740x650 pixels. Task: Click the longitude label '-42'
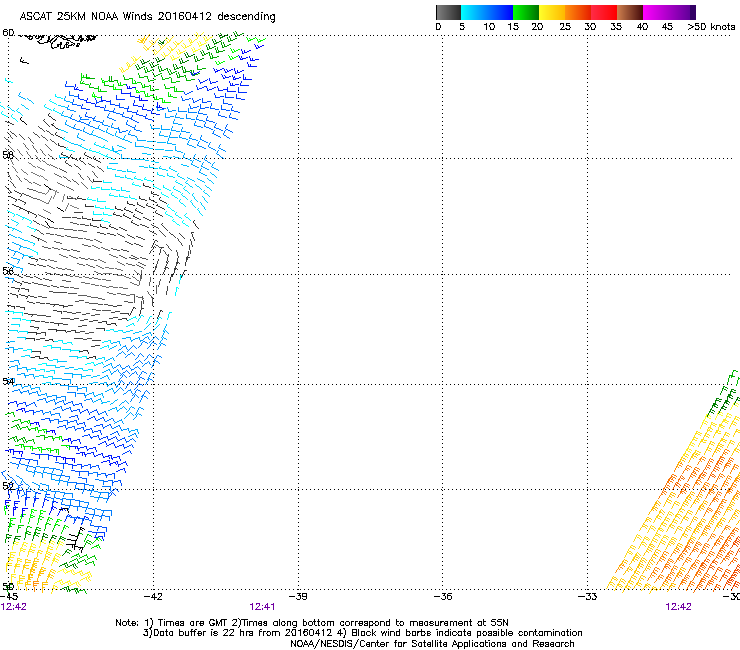[x=153, y=597]
